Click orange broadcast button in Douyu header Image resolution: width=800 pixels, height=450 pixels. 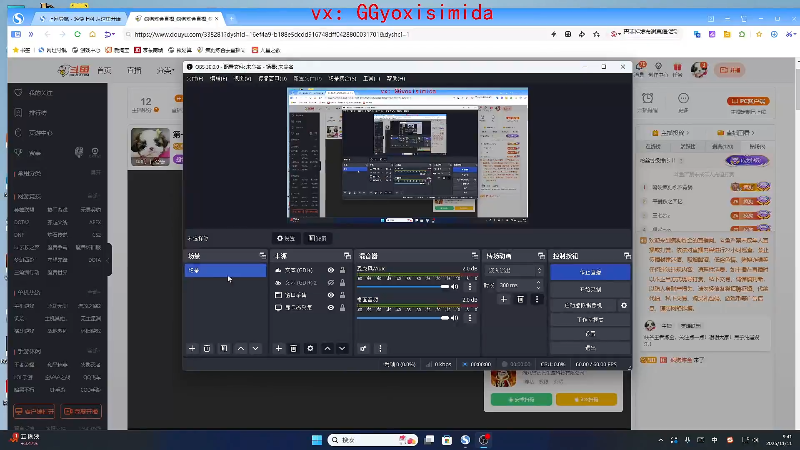(730, 70)
